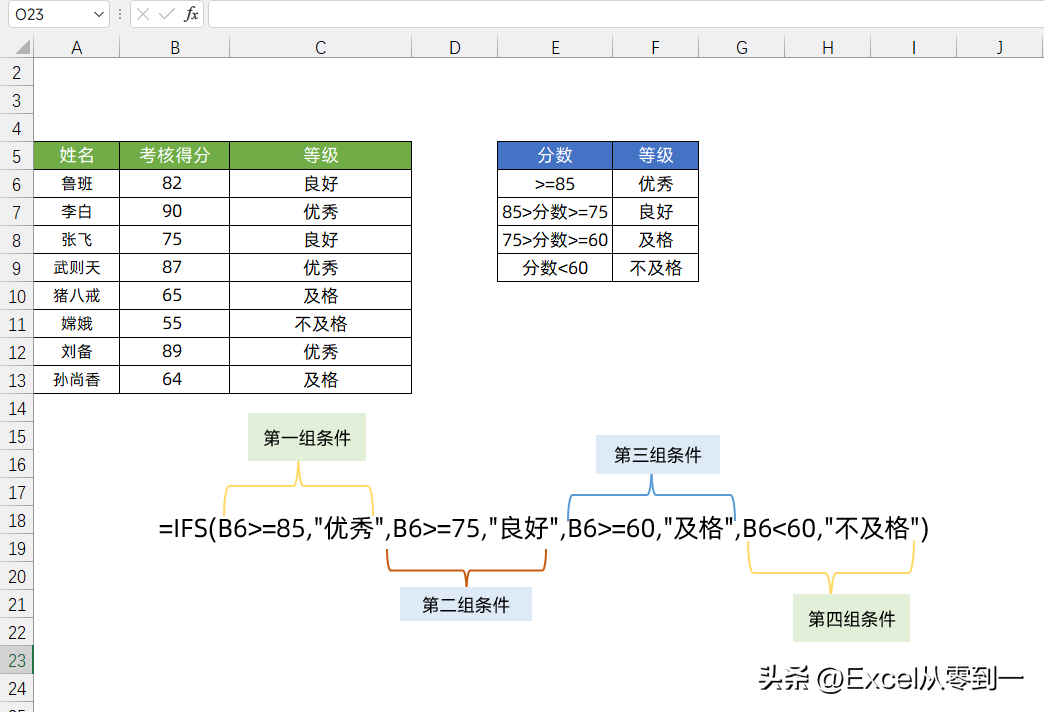Viewport: 1044px width, 712px height.
Task: Select the cell containing 鲁班
Action: (77, 183)
